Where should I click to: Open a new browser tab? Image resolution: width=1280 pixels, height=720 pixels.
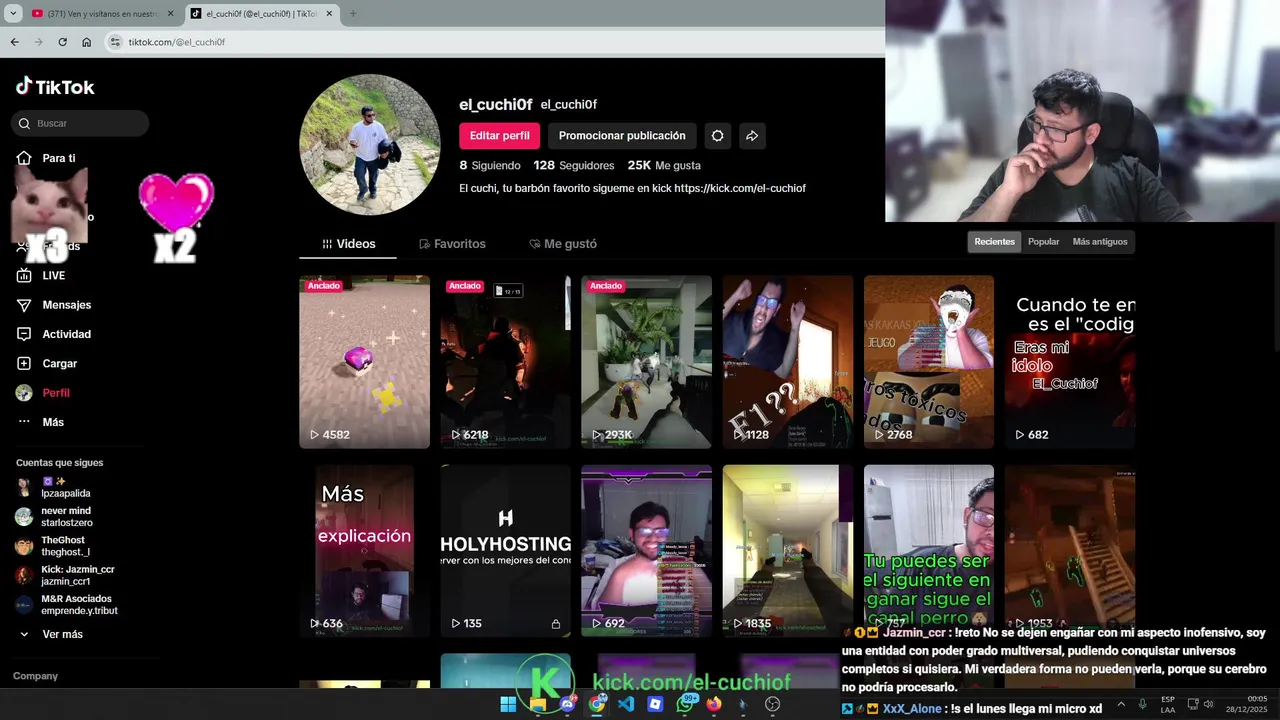352,14
